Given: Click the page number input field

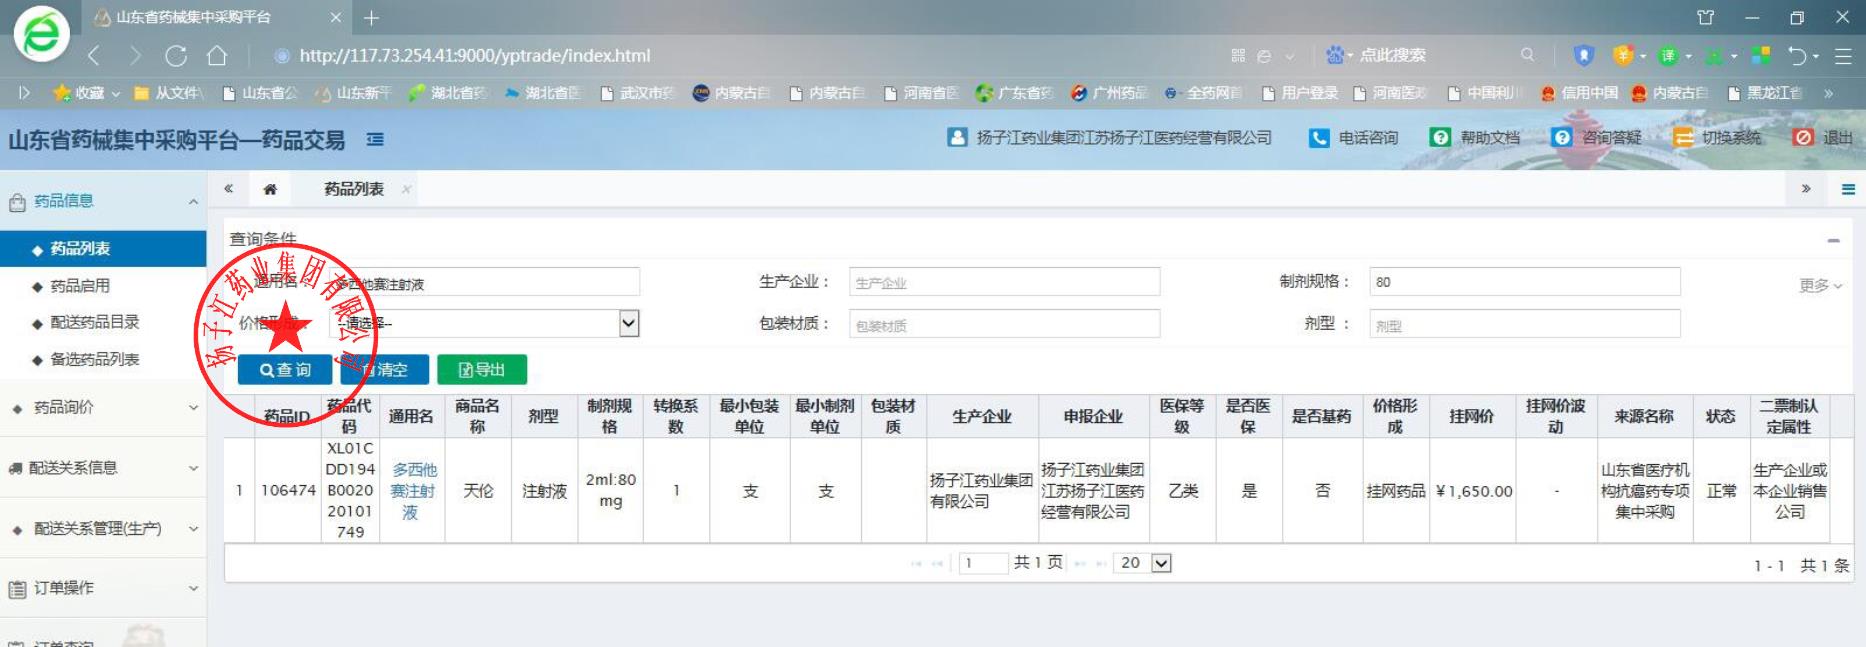Looking at the screenshot, I should (983, 563).
